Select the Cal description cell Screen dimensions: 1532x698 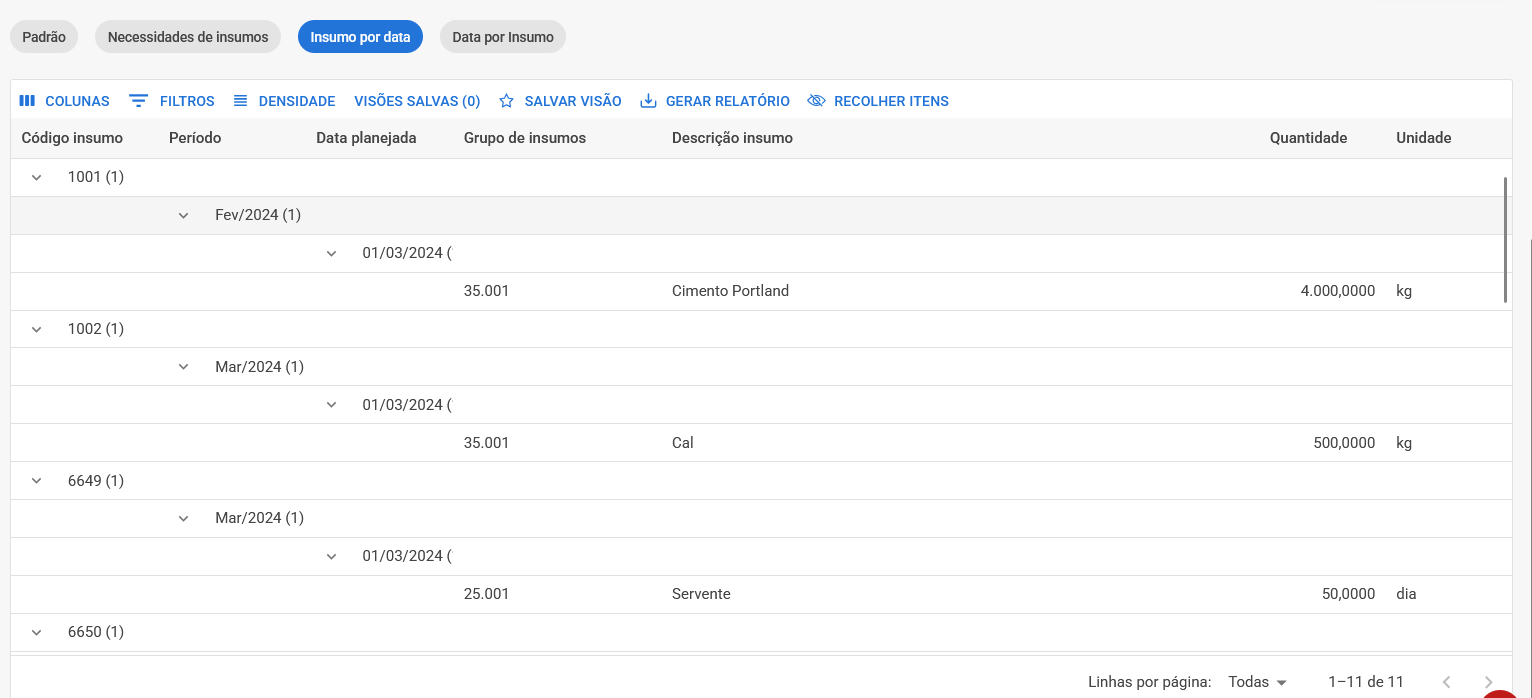point(683,443)
